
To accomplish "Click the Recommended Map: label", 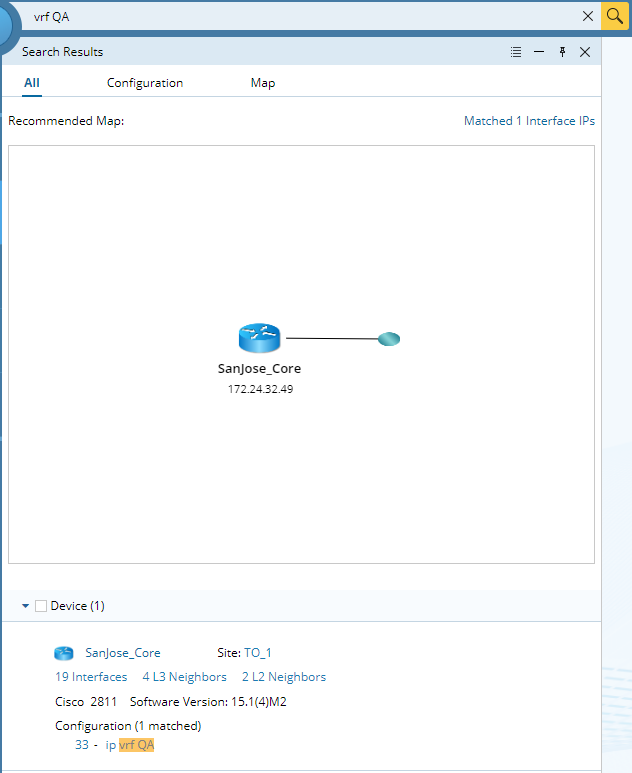I will click(66, 121).
